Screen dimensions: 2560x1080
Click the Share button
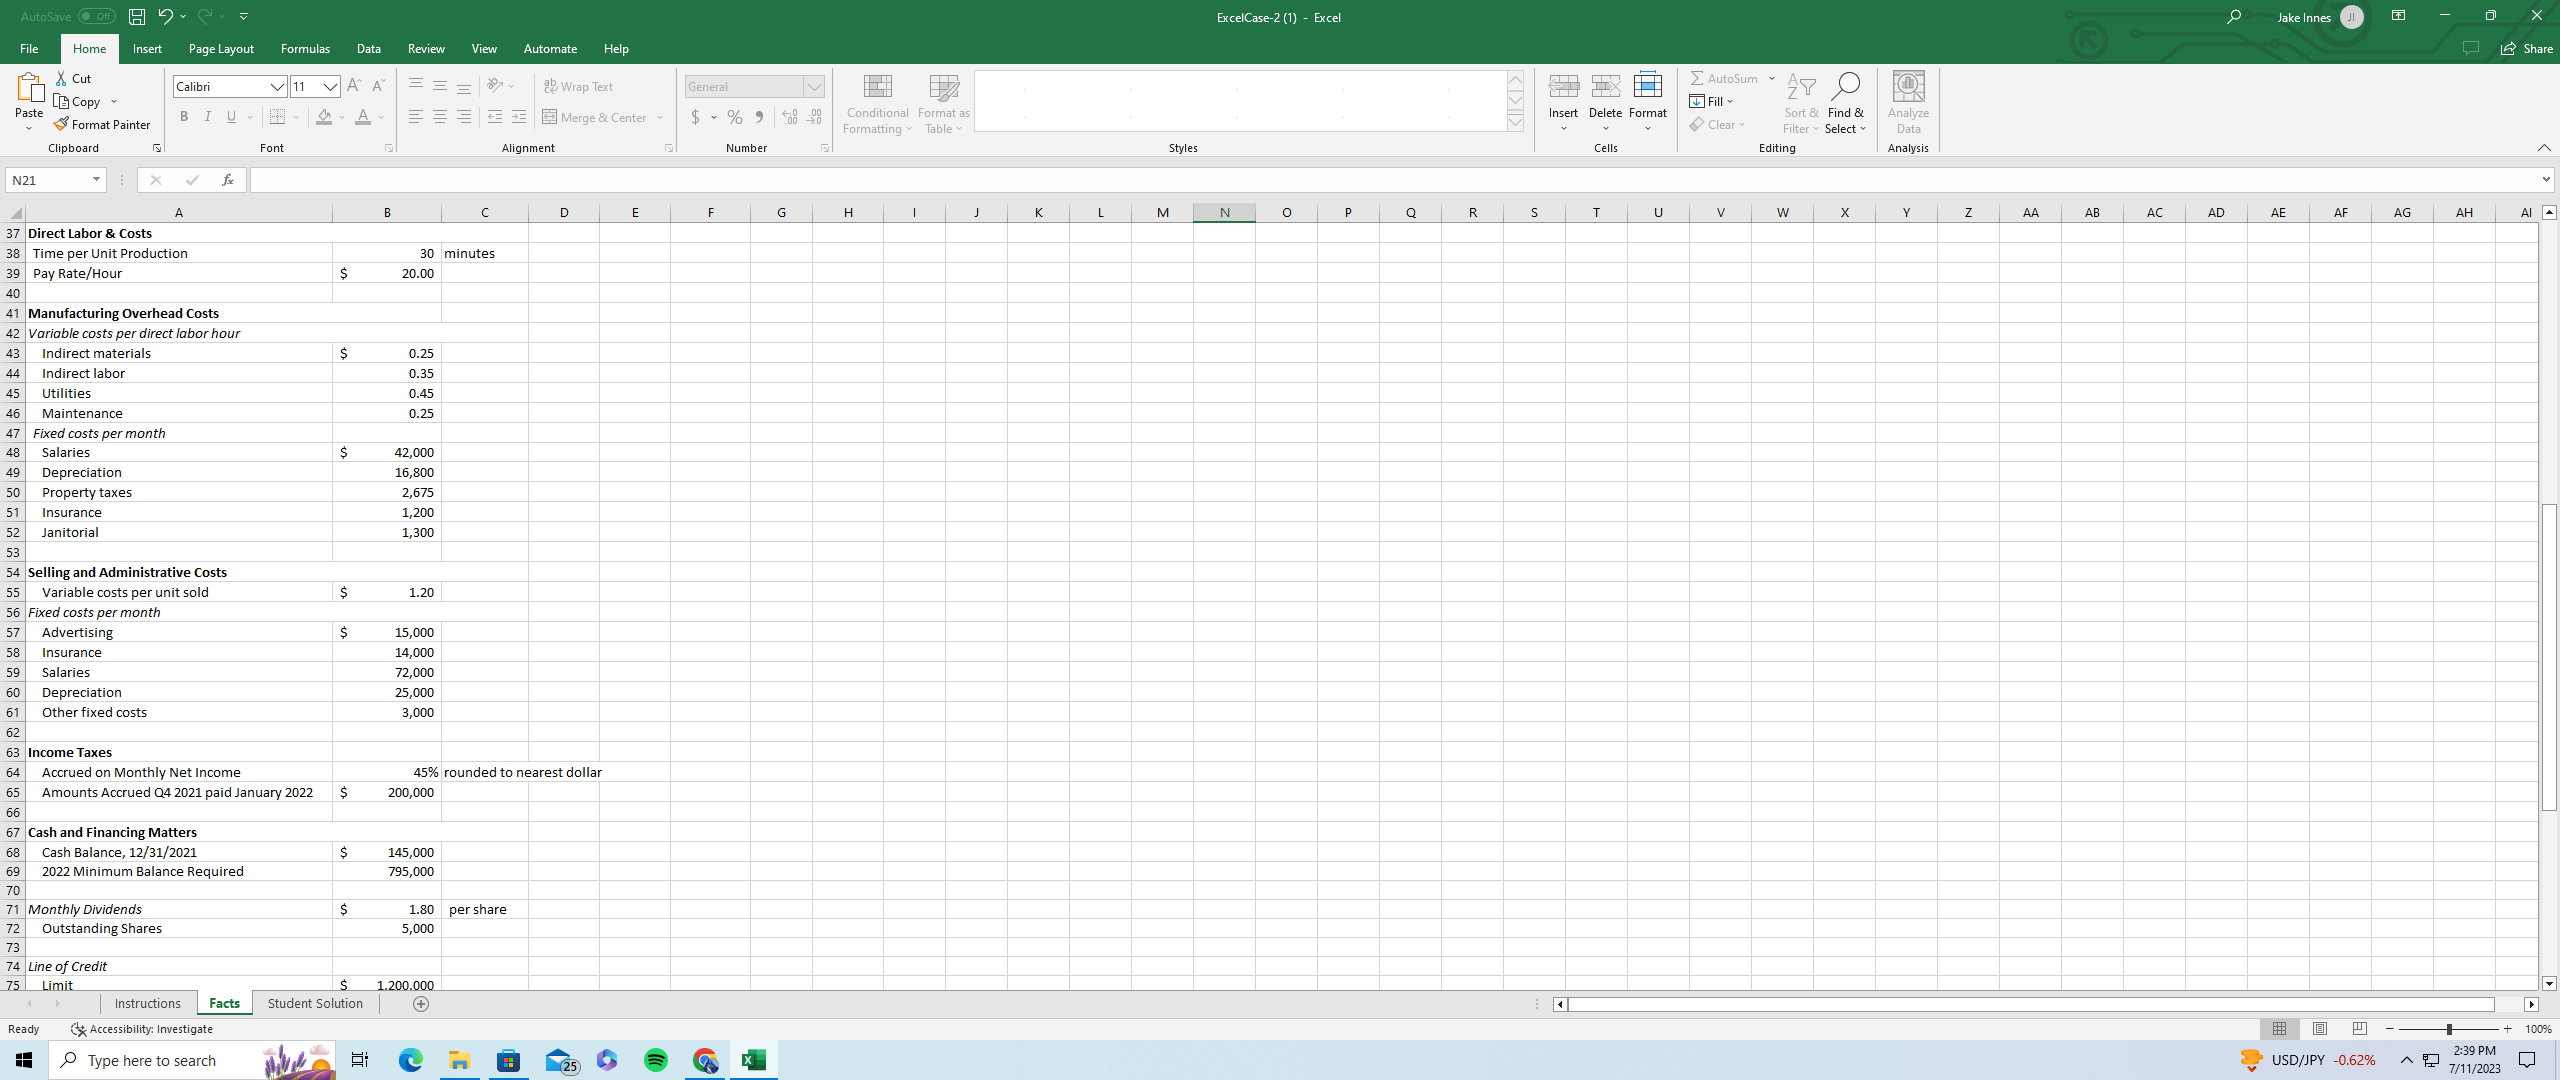[x=2527, y=48]
